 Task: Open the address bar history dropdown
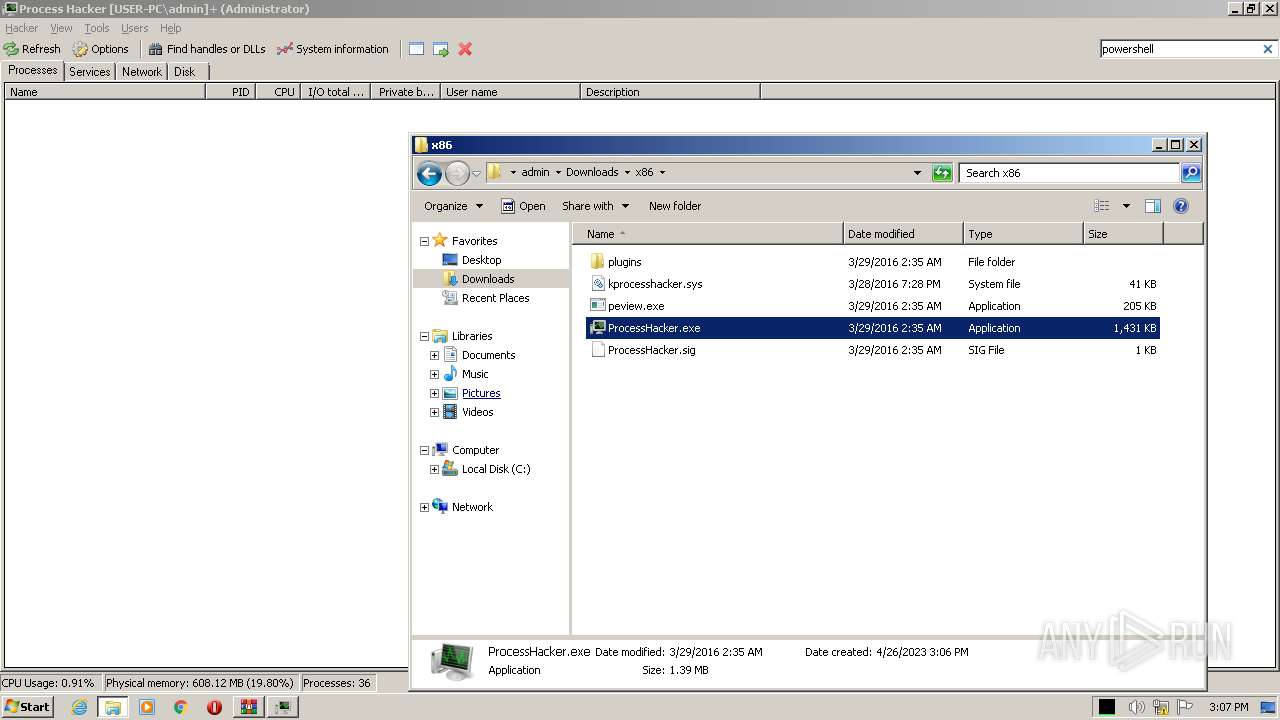coord(917,173)
